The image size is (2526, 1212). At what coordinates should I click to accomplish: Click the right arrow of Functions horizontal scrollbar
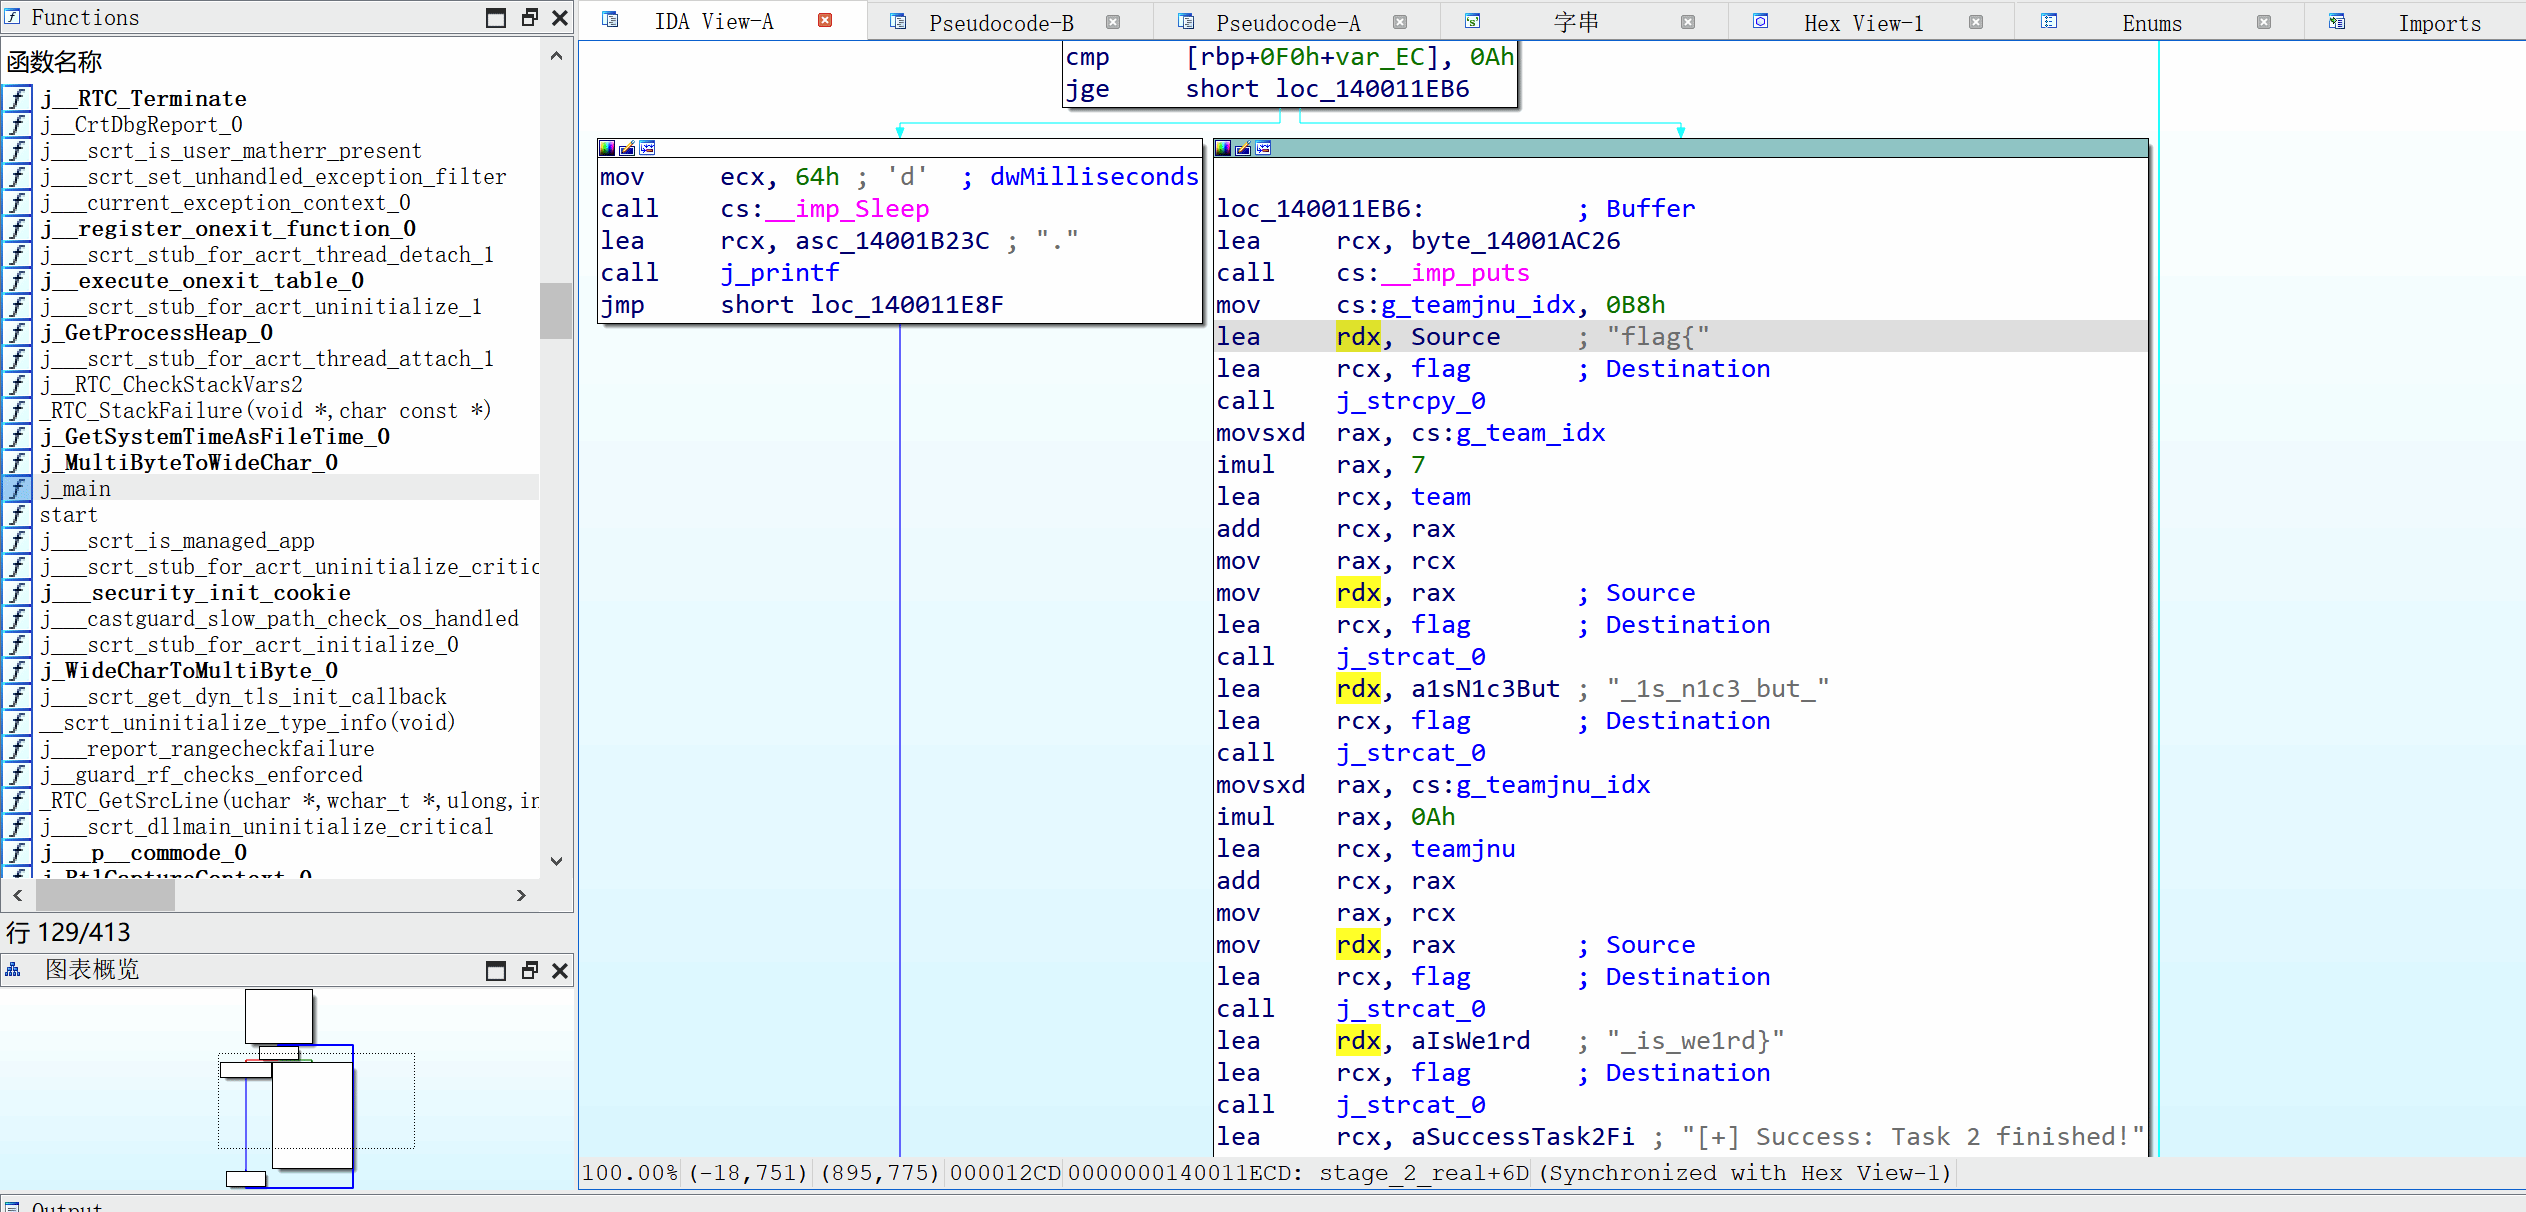[x=520, y=895]
